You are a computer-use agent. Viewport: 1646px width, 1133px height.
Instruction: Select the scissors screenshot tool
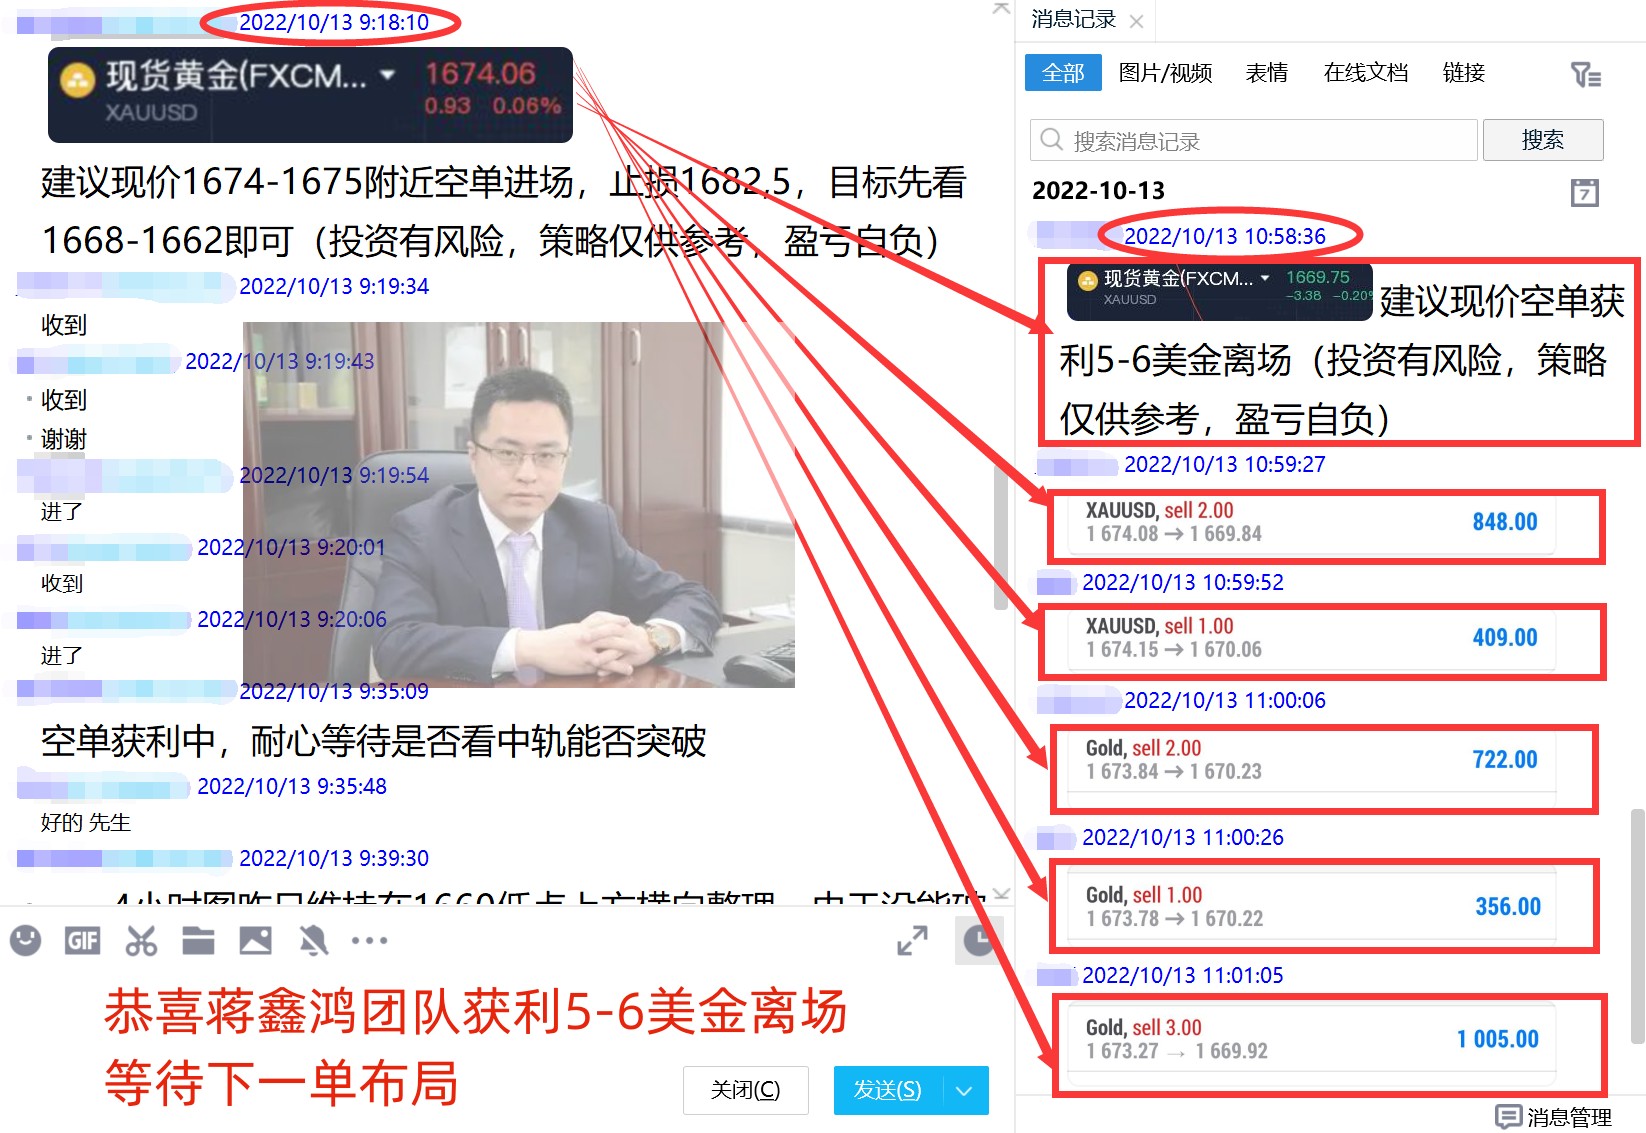[141, 940]
